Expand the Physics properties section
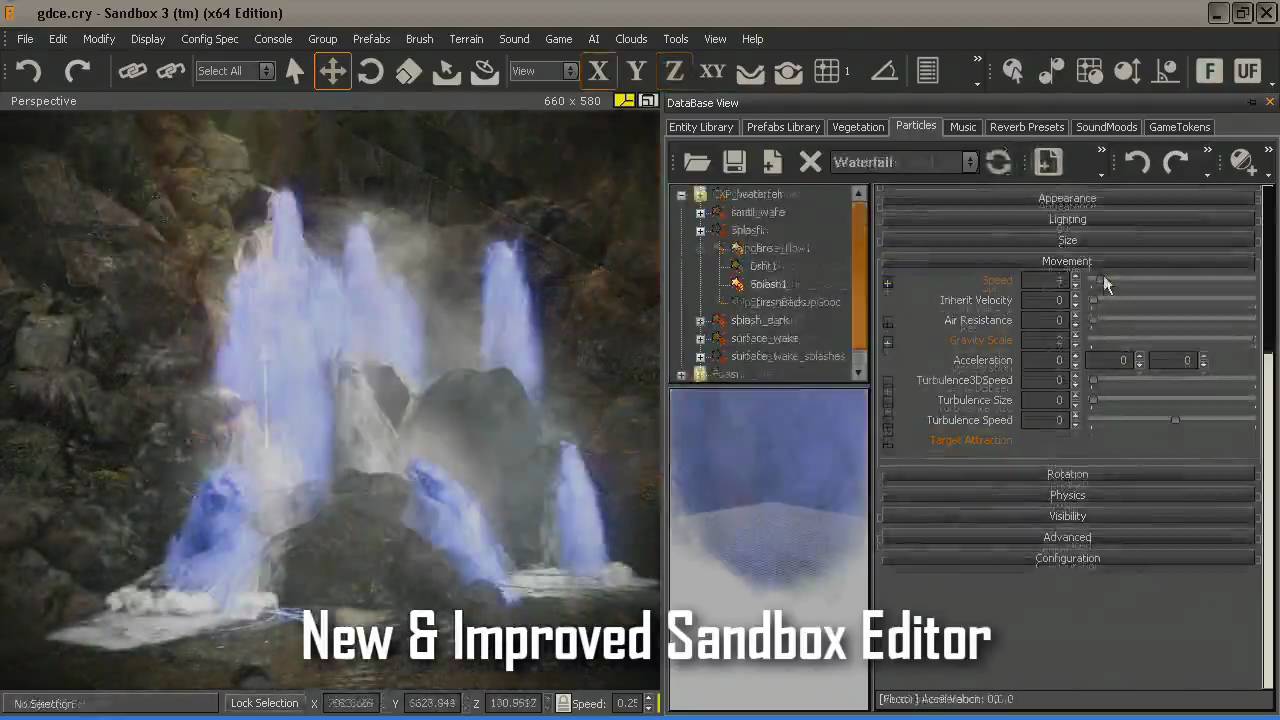The image size is (1280, 720). pos(1067,495)
